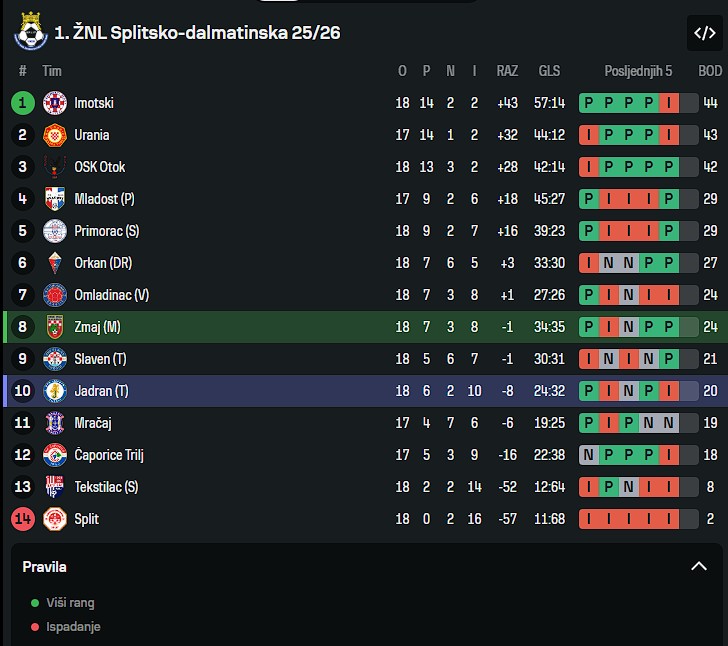Open the Orkan (DR) team link
728x646 pixels.
(x=103, y=263)
